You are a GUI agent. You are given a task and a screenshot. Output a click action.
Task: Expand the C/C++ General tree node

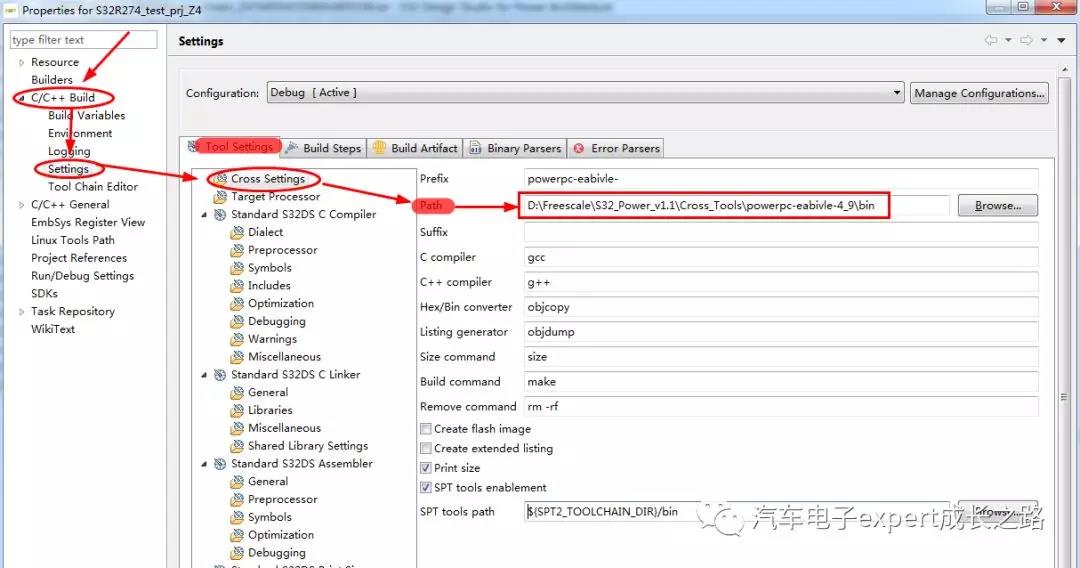(22, 205)
